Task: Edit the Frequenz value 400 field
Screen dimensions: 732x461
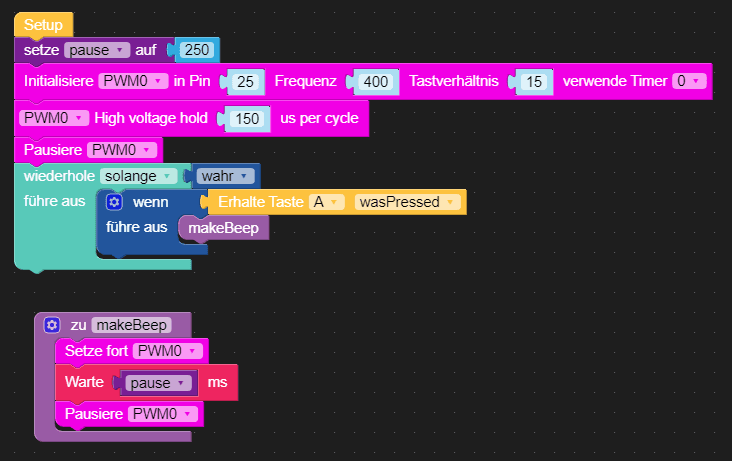Action: pyautogui.click(x=377, y=82)
